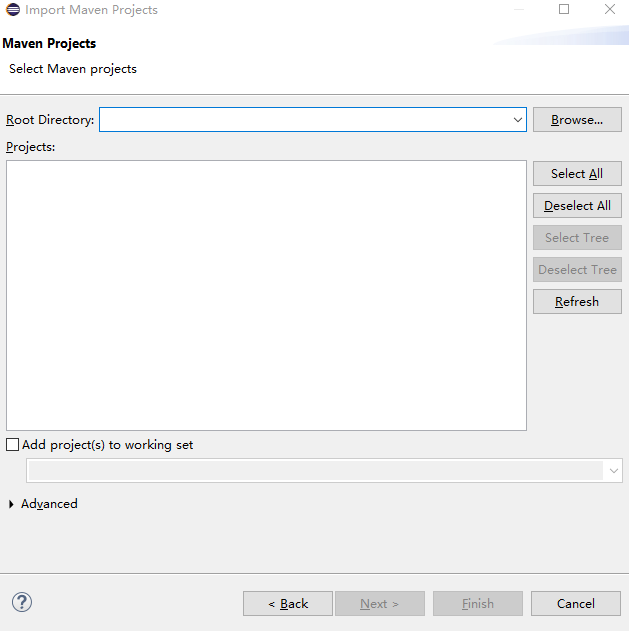Viewport: 629px width, 631px height.
Task: Click the Refresh button
Action: [577, 301]
